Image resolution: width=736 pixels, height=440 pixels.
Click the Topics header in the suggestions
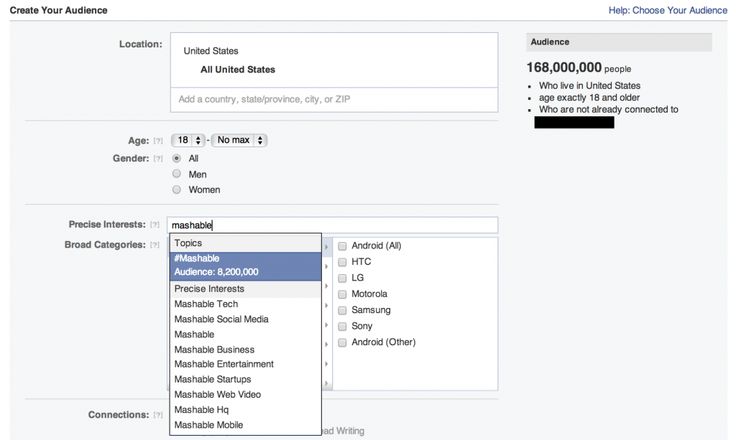(245, 243)
